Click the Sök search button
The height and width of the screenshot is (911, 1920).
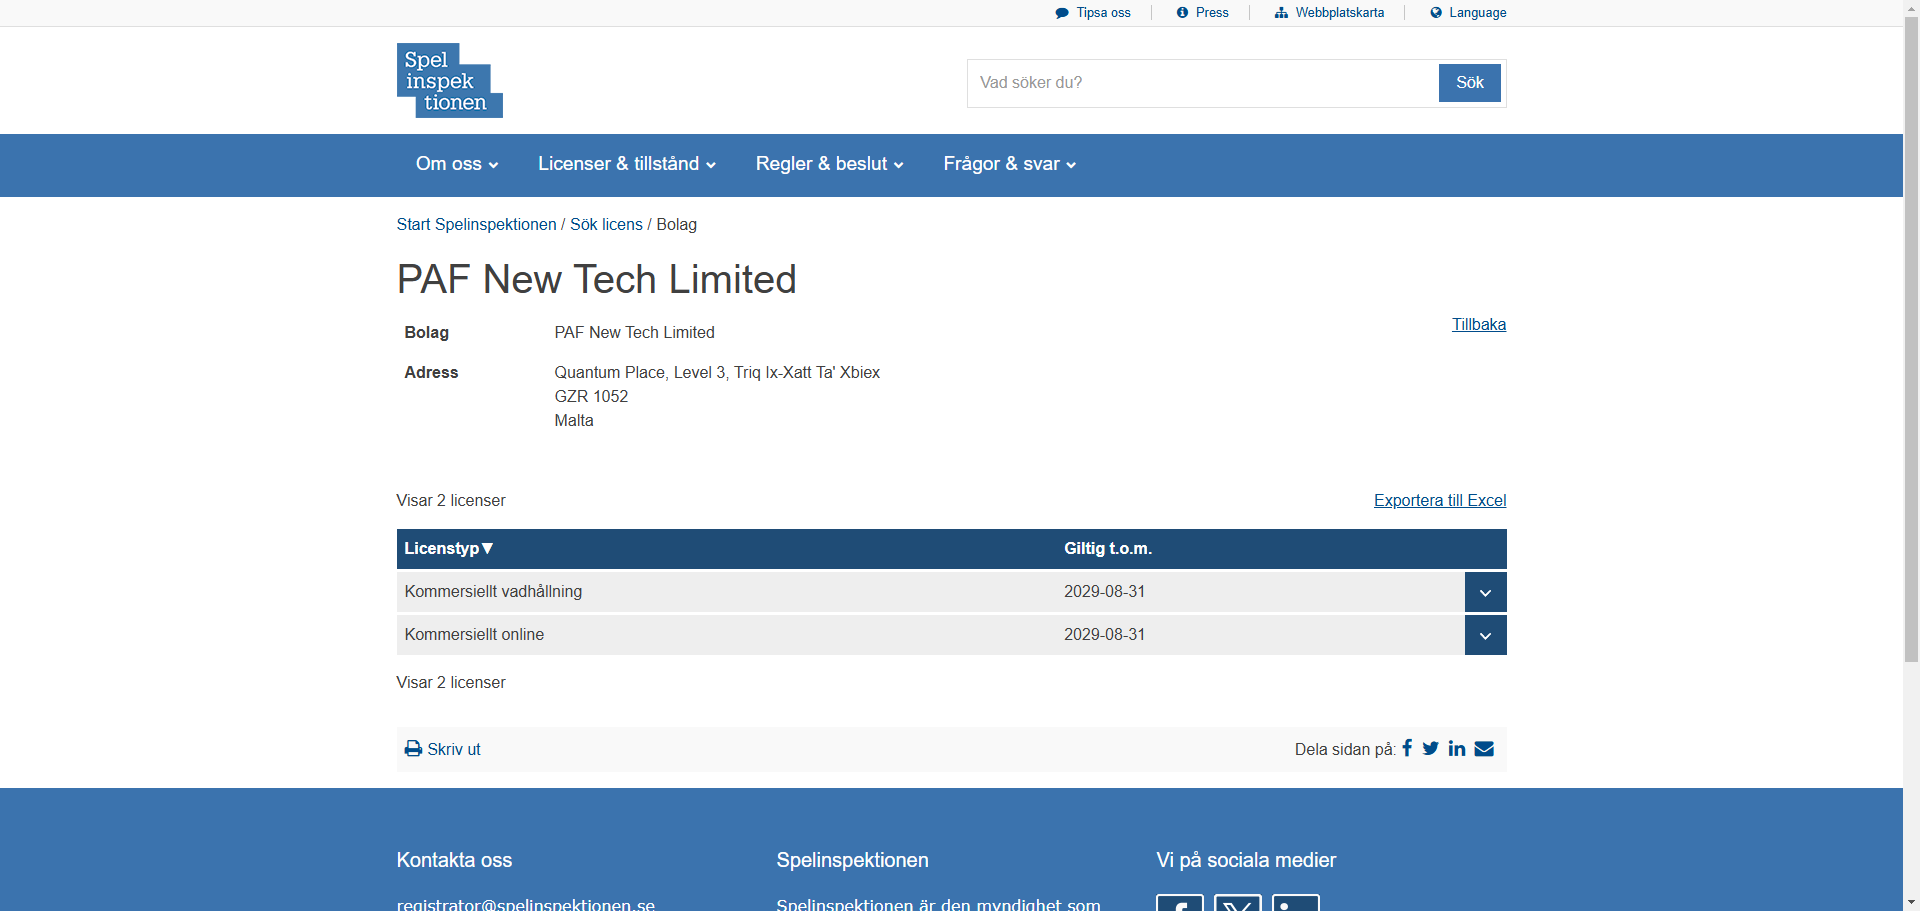tap(1469, 83)
